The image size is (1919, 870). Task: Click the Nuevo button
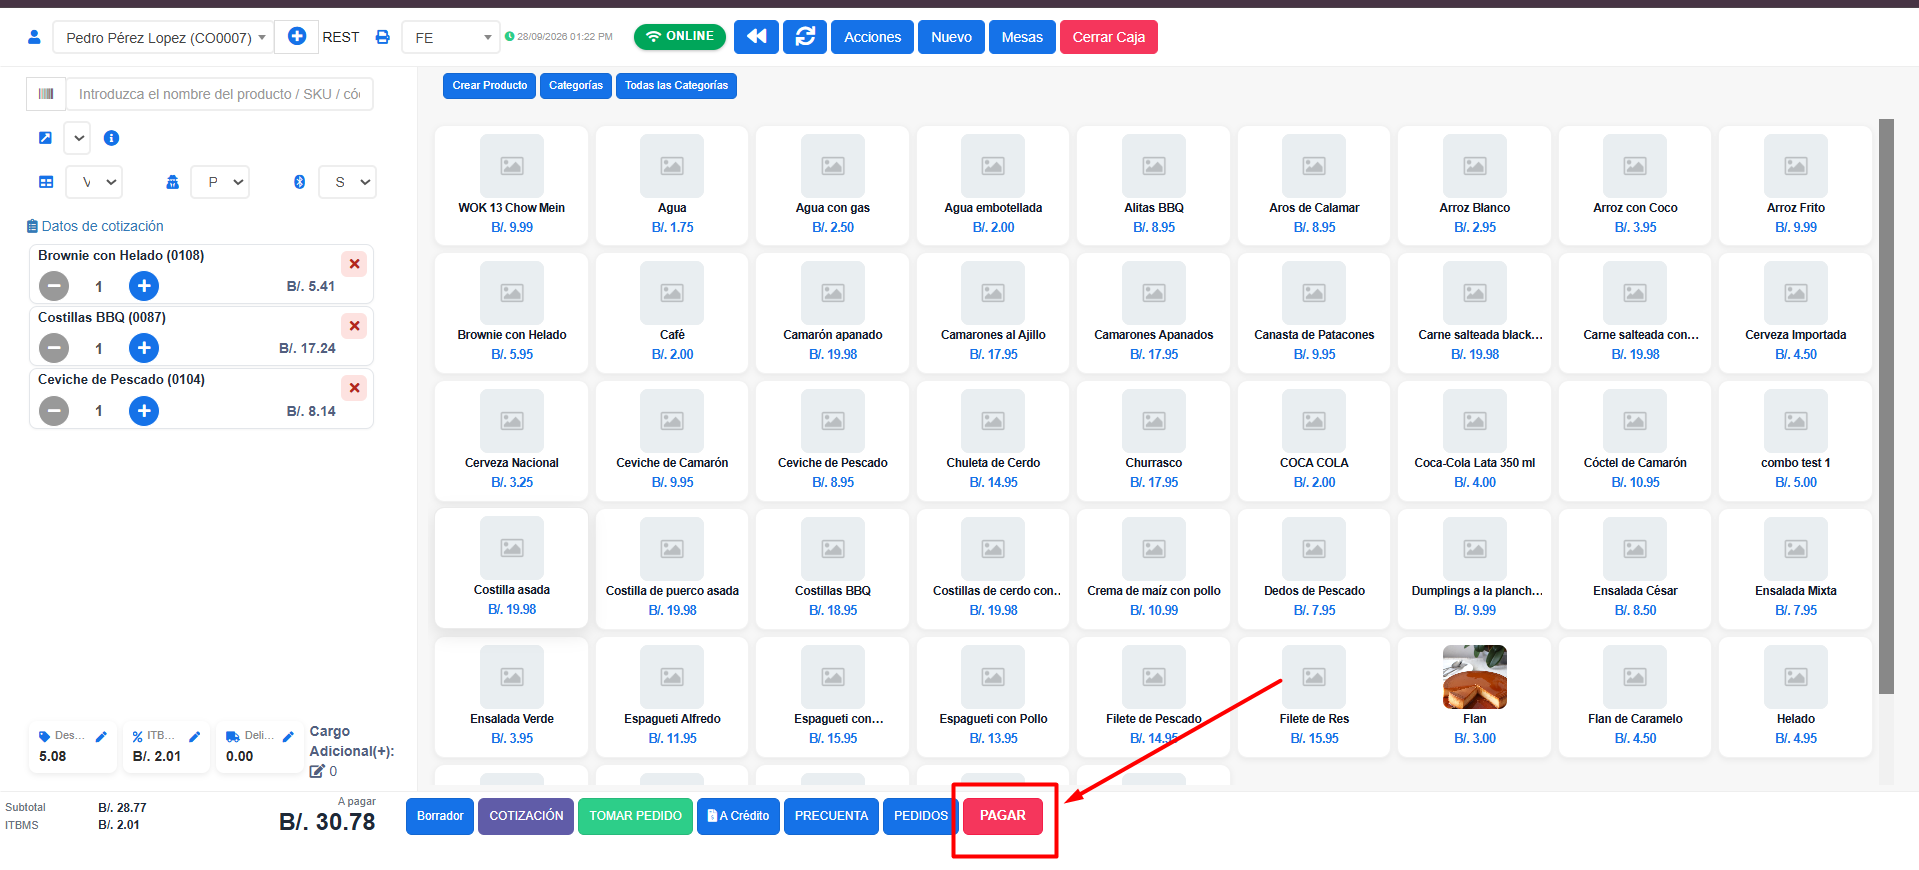coord(951,37)
